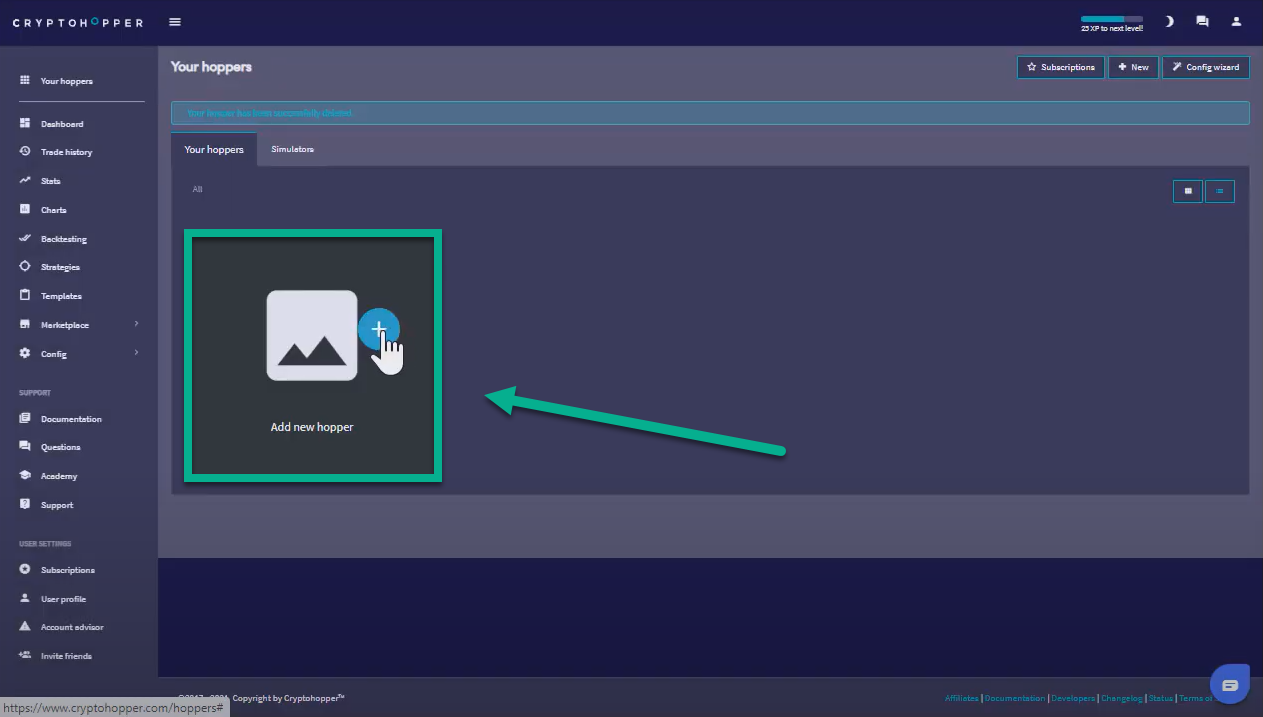
Task: Click the hamburger menu icon
Action: point(175,22)
